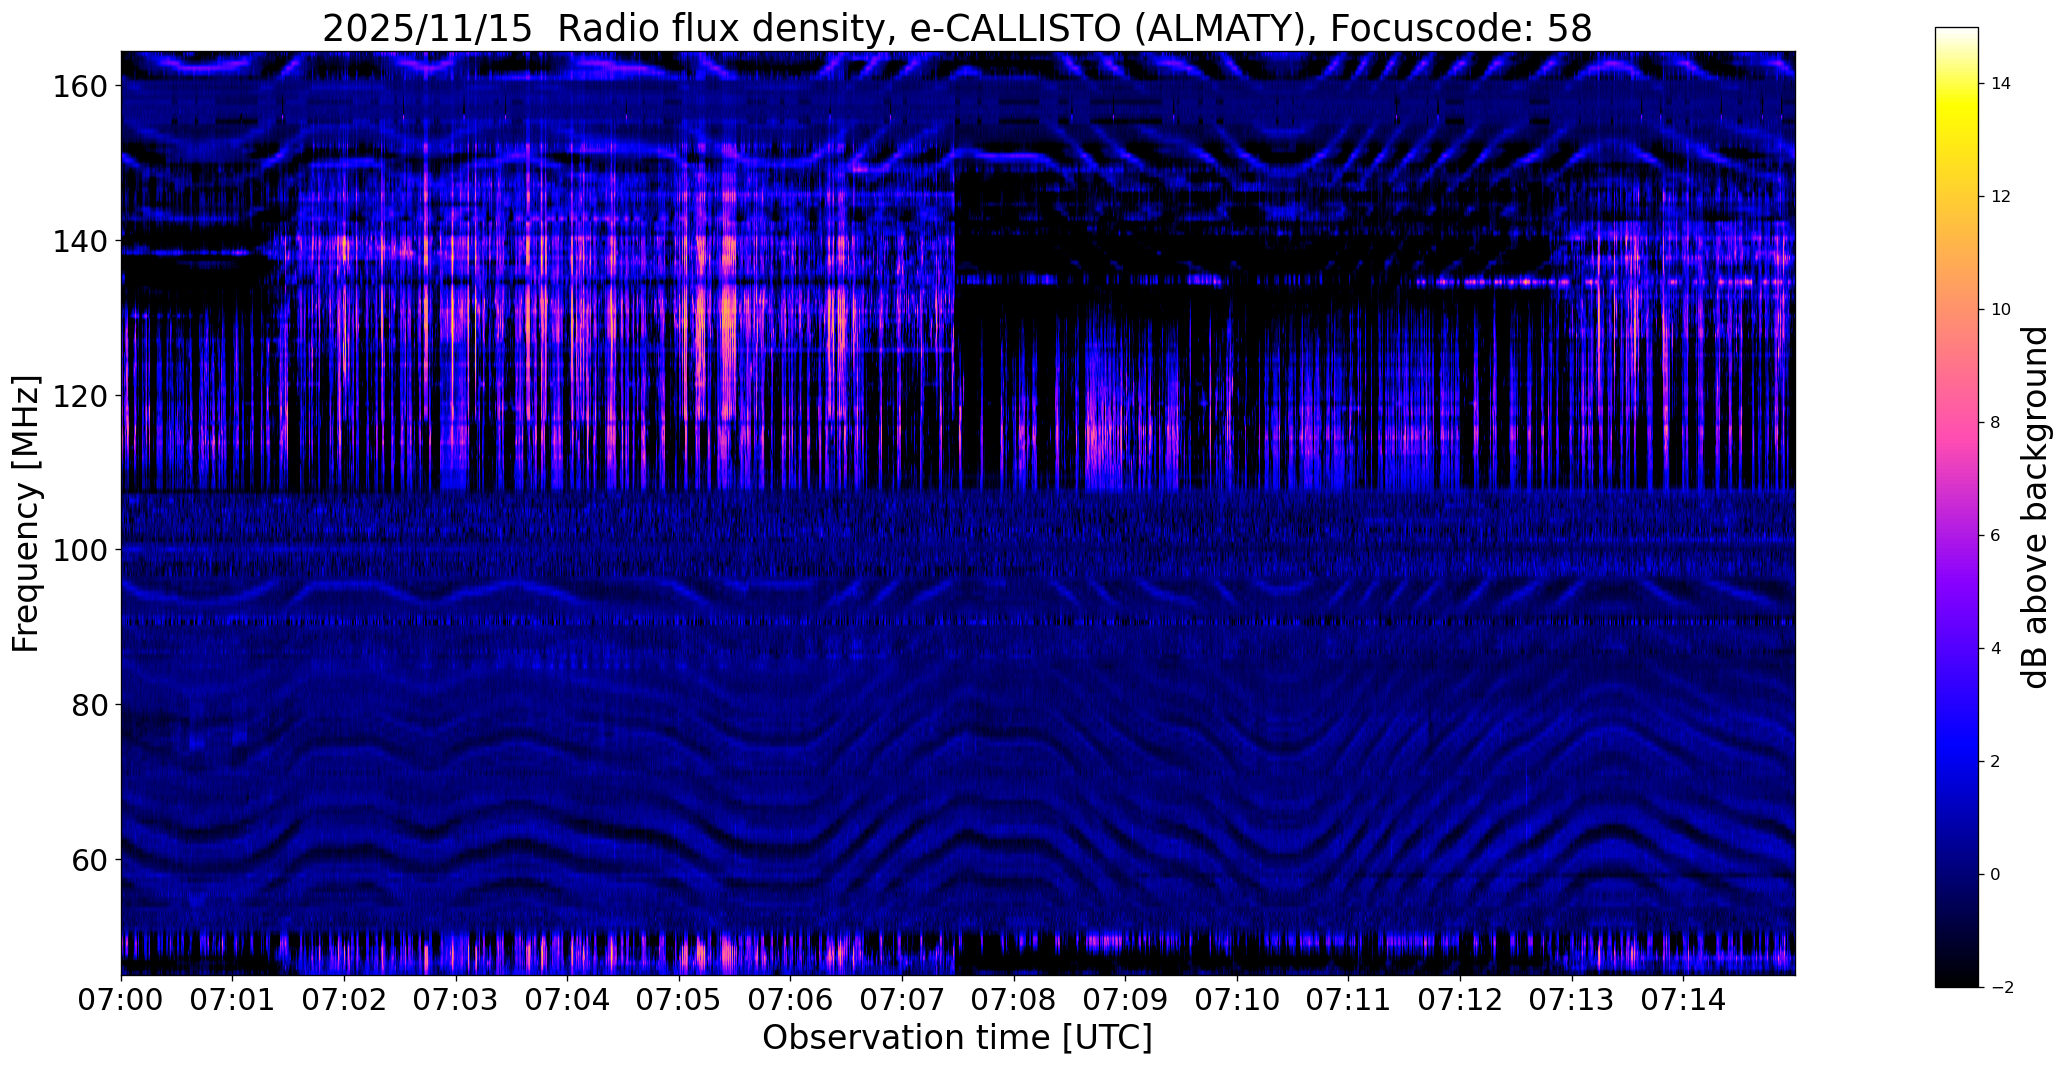This screenshot has height=1067, width=2066.
Task: Click the 120 frequency tick label
Action: click(x=79, y=396)
